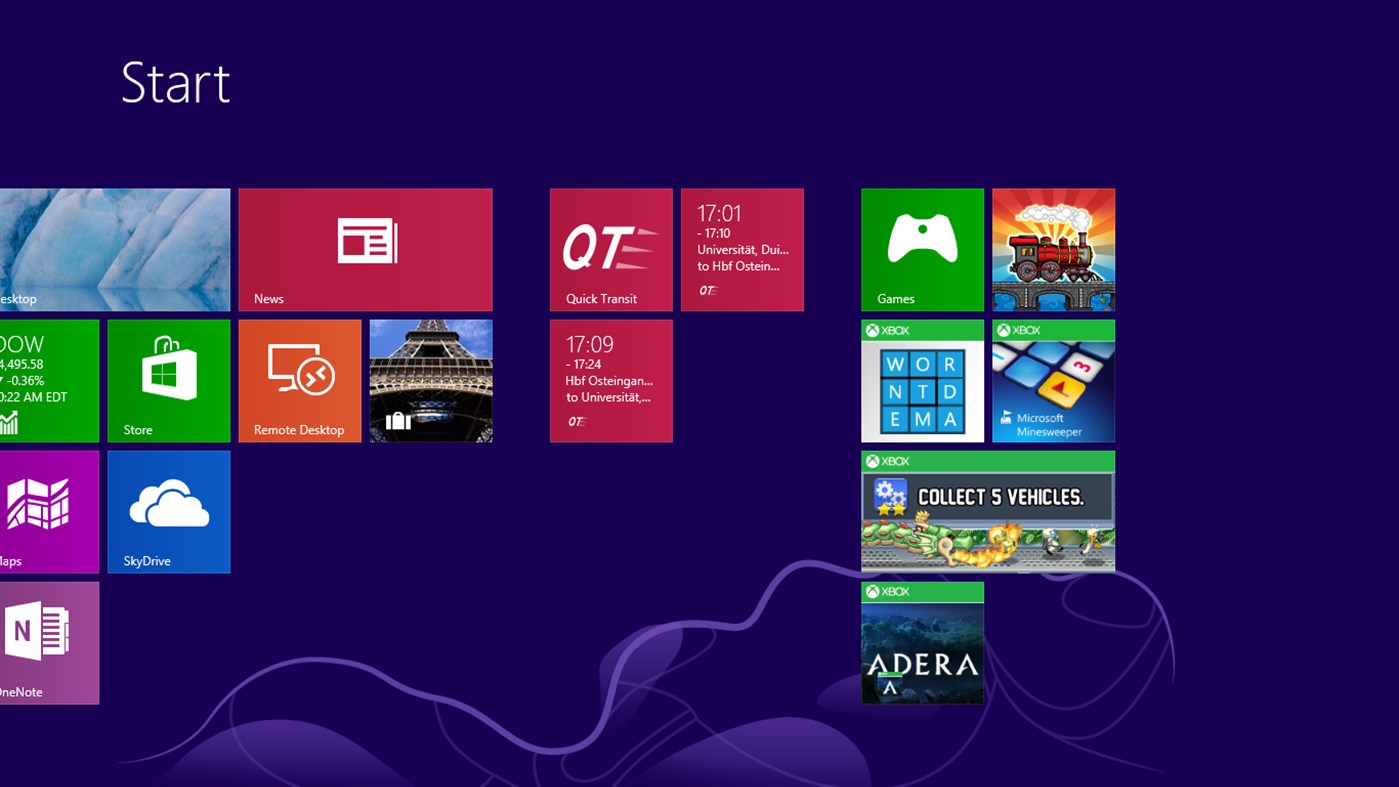This screenshot has height=787, width=1399.
Task: Open the 17:09 Hbf Osteingang route tile
Action: tap(610, 380)
